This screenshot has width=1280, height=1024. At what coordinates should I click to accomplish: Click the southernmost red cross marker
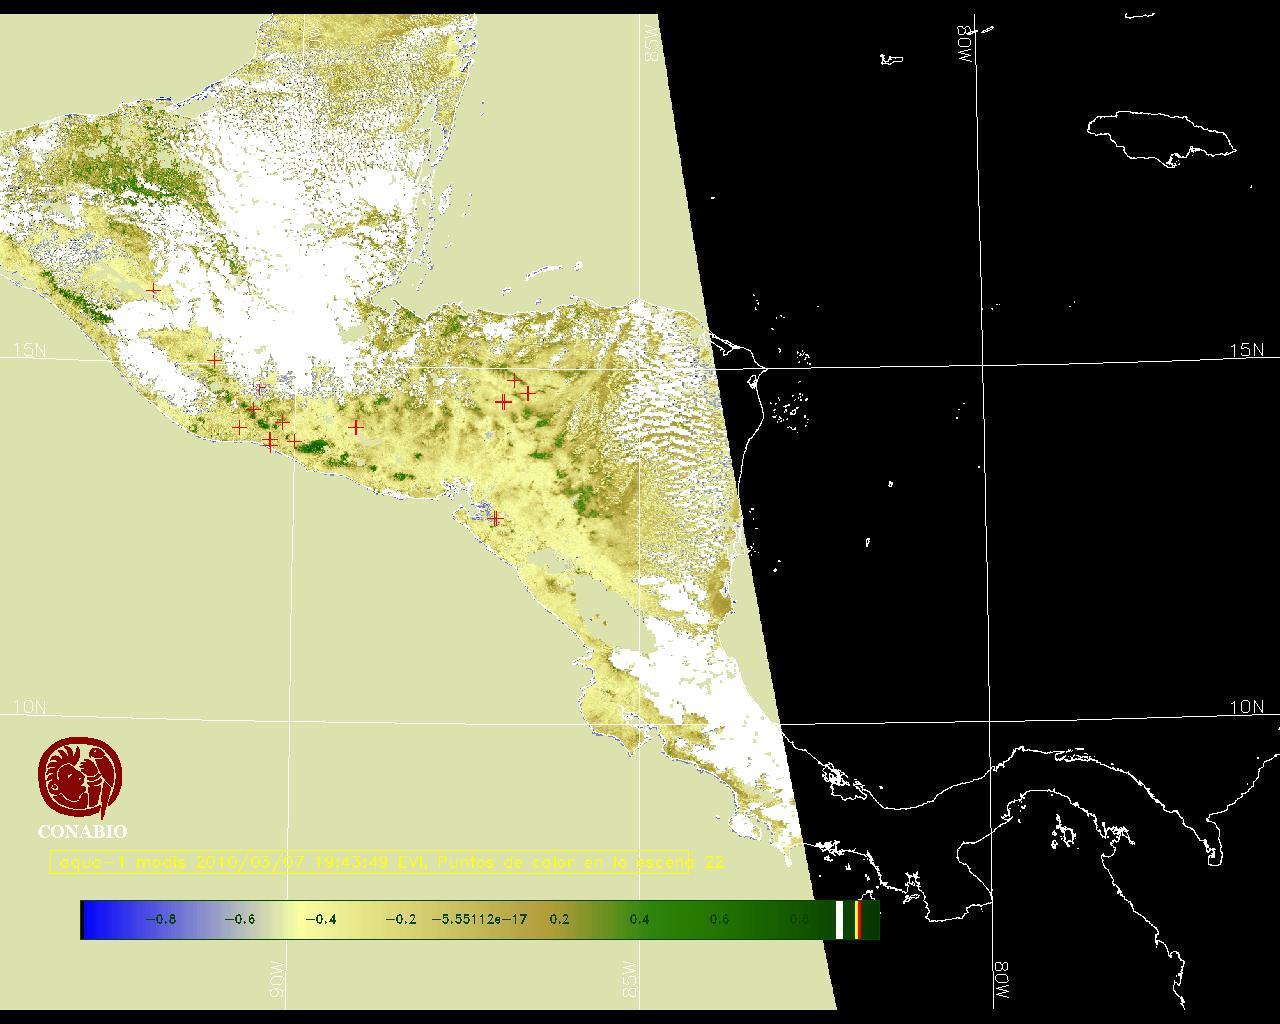(495, 519)
